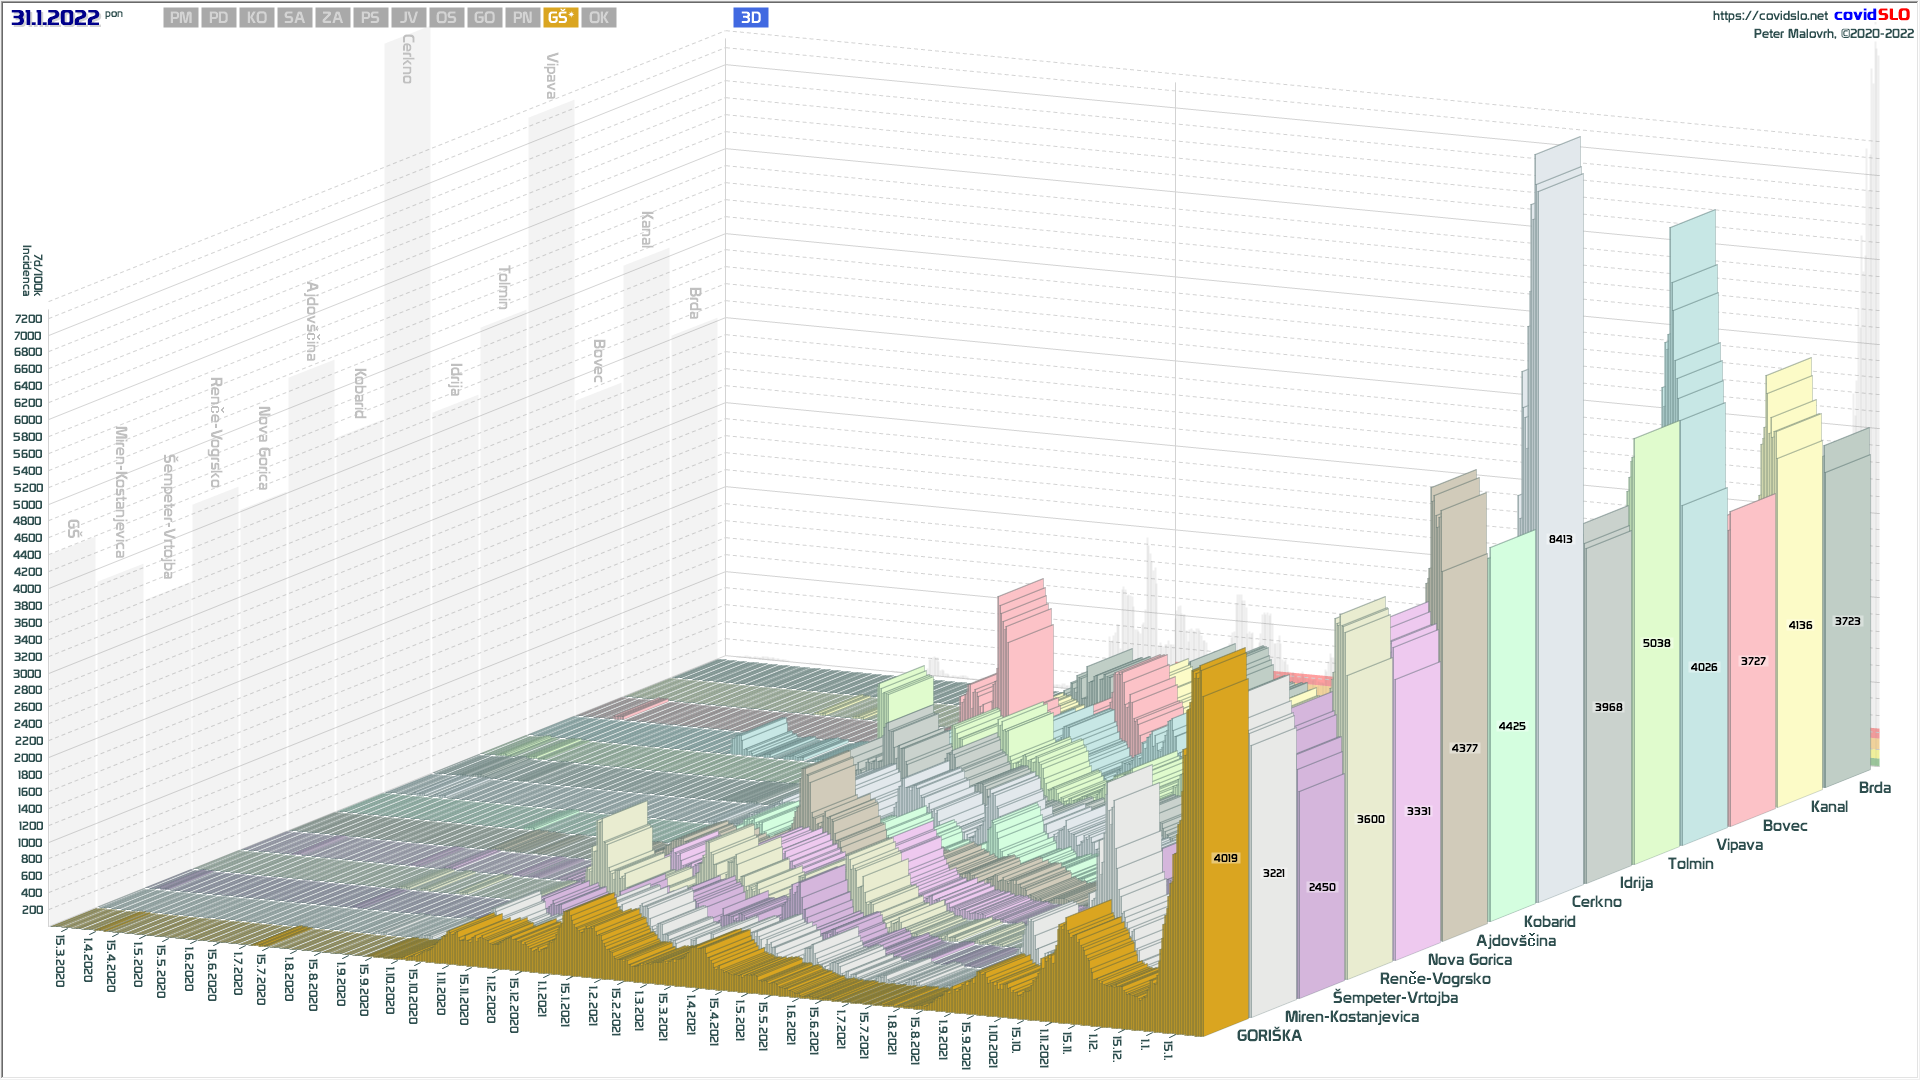1920x1080 pixels.
Task: Switch to JV region
Action: click(x=408, y=18)
